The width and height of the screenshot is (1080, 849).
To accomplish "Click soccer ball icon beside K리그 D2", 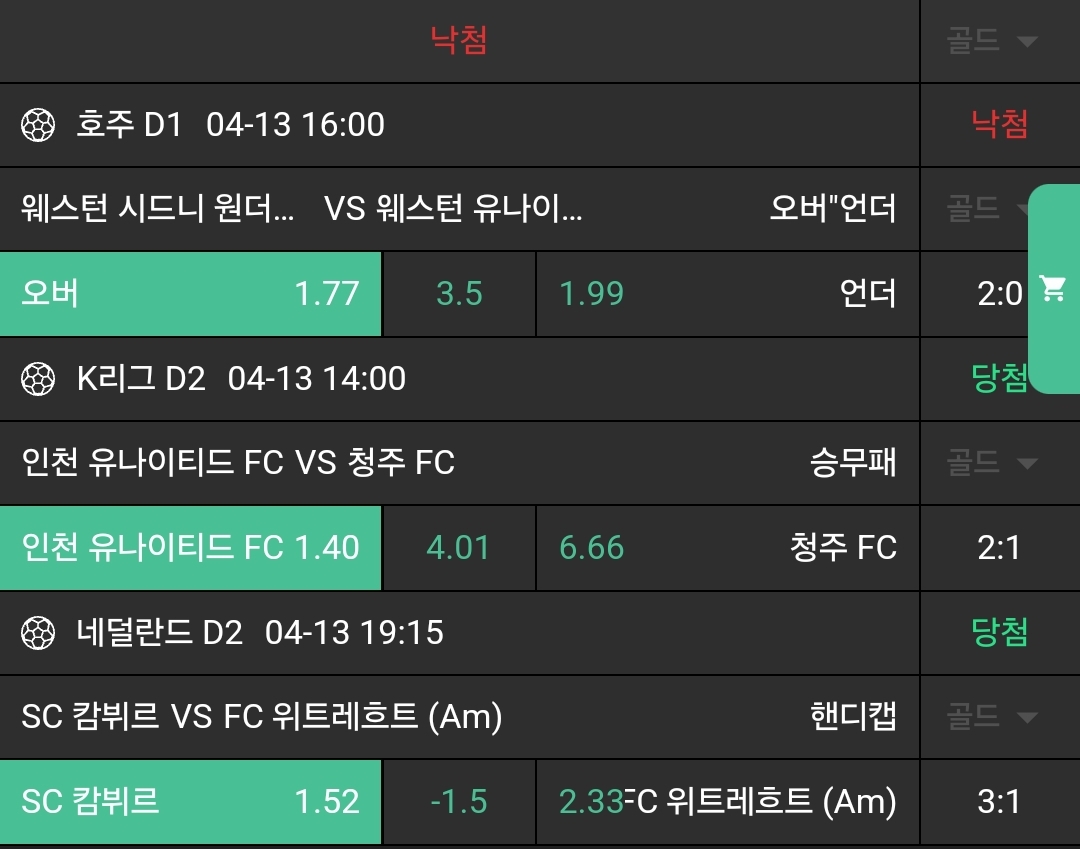I will (x=38, y=379).
